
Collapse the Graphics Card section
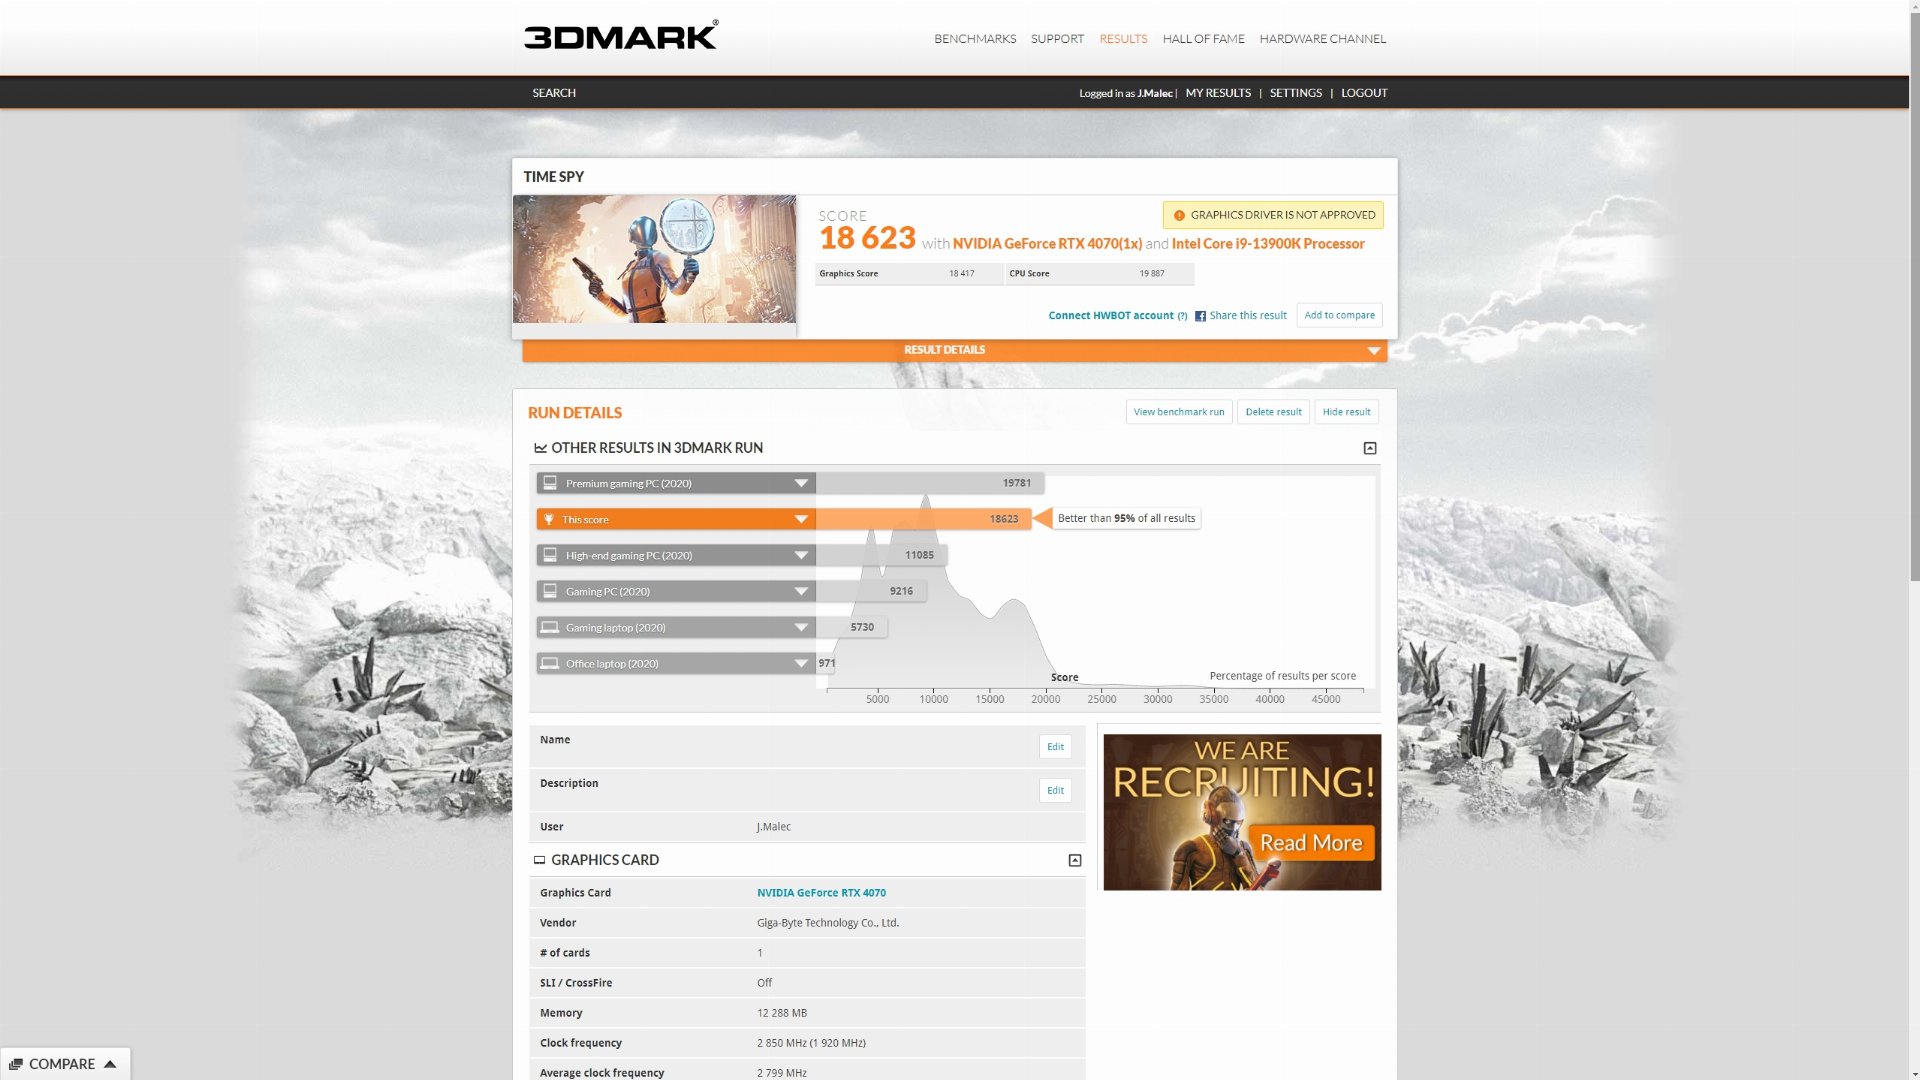1075,860
